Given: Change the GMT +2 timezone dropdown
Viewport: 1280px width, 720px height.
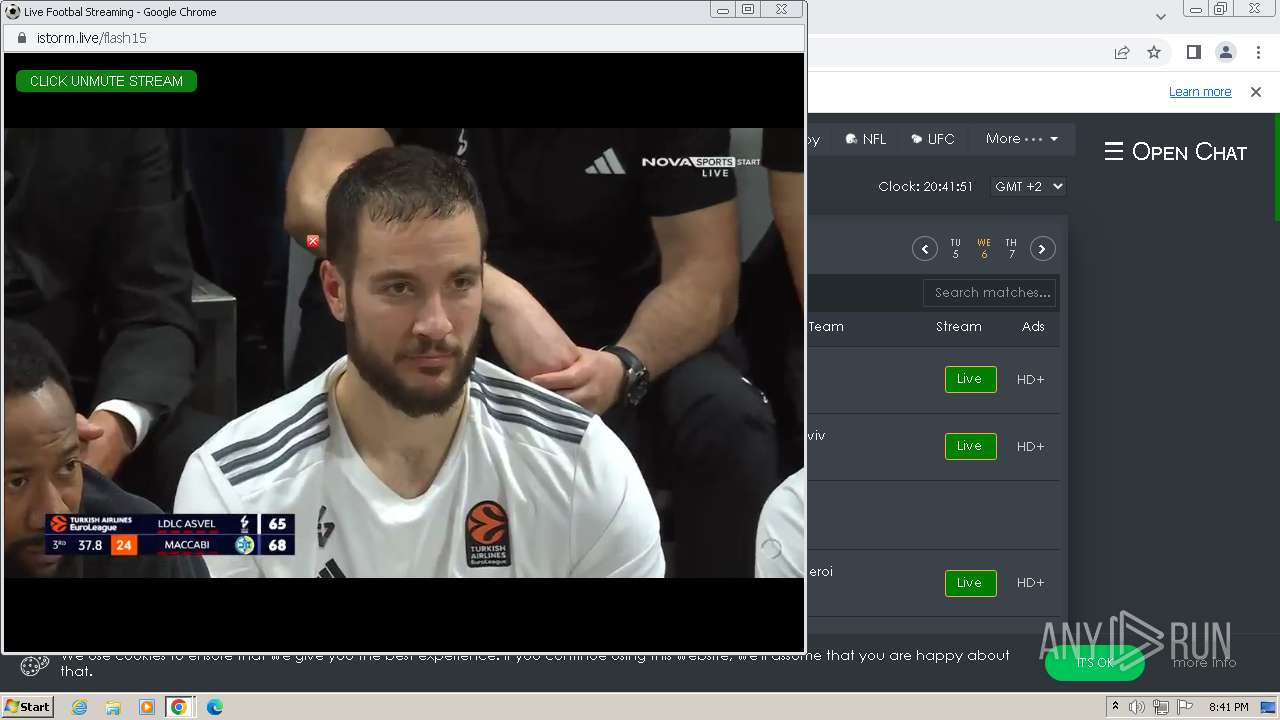Looking at the screenshot, I should [x=1028, y=186].
